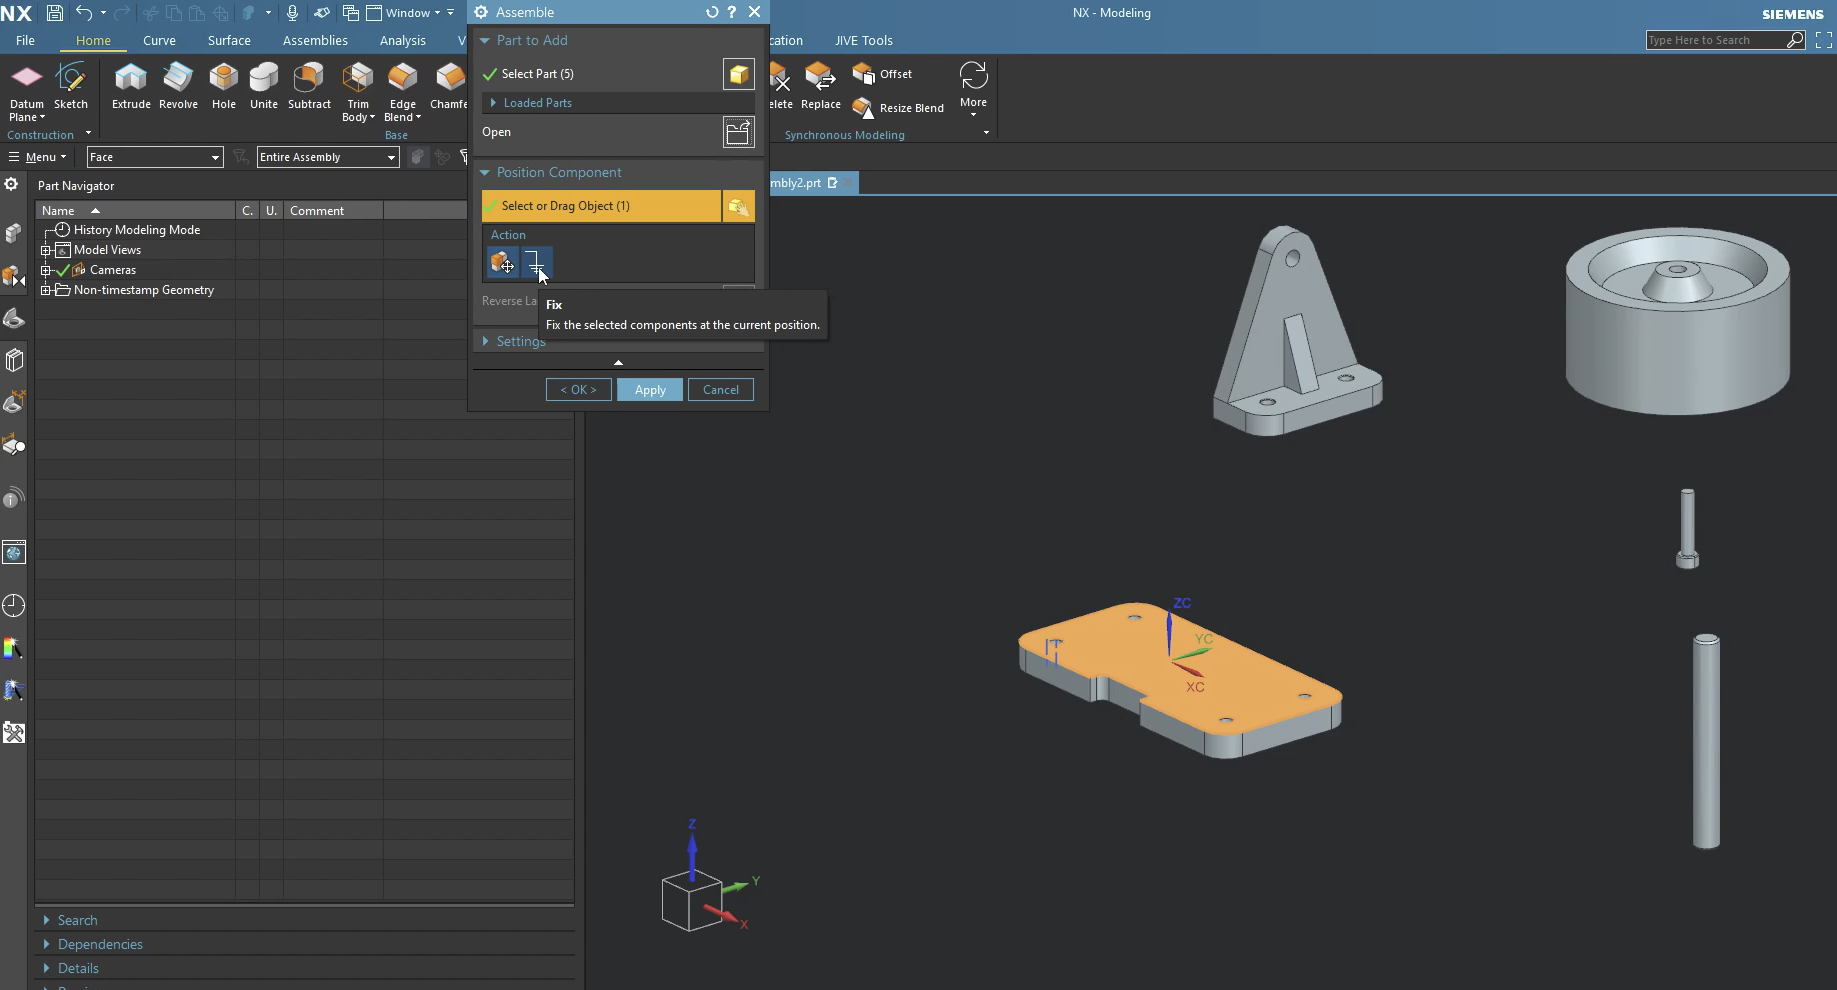The width and height of the screenshot is (1837, 990).
Task: Open the More synchronous modeling gallery
Action: click(973, 87)
